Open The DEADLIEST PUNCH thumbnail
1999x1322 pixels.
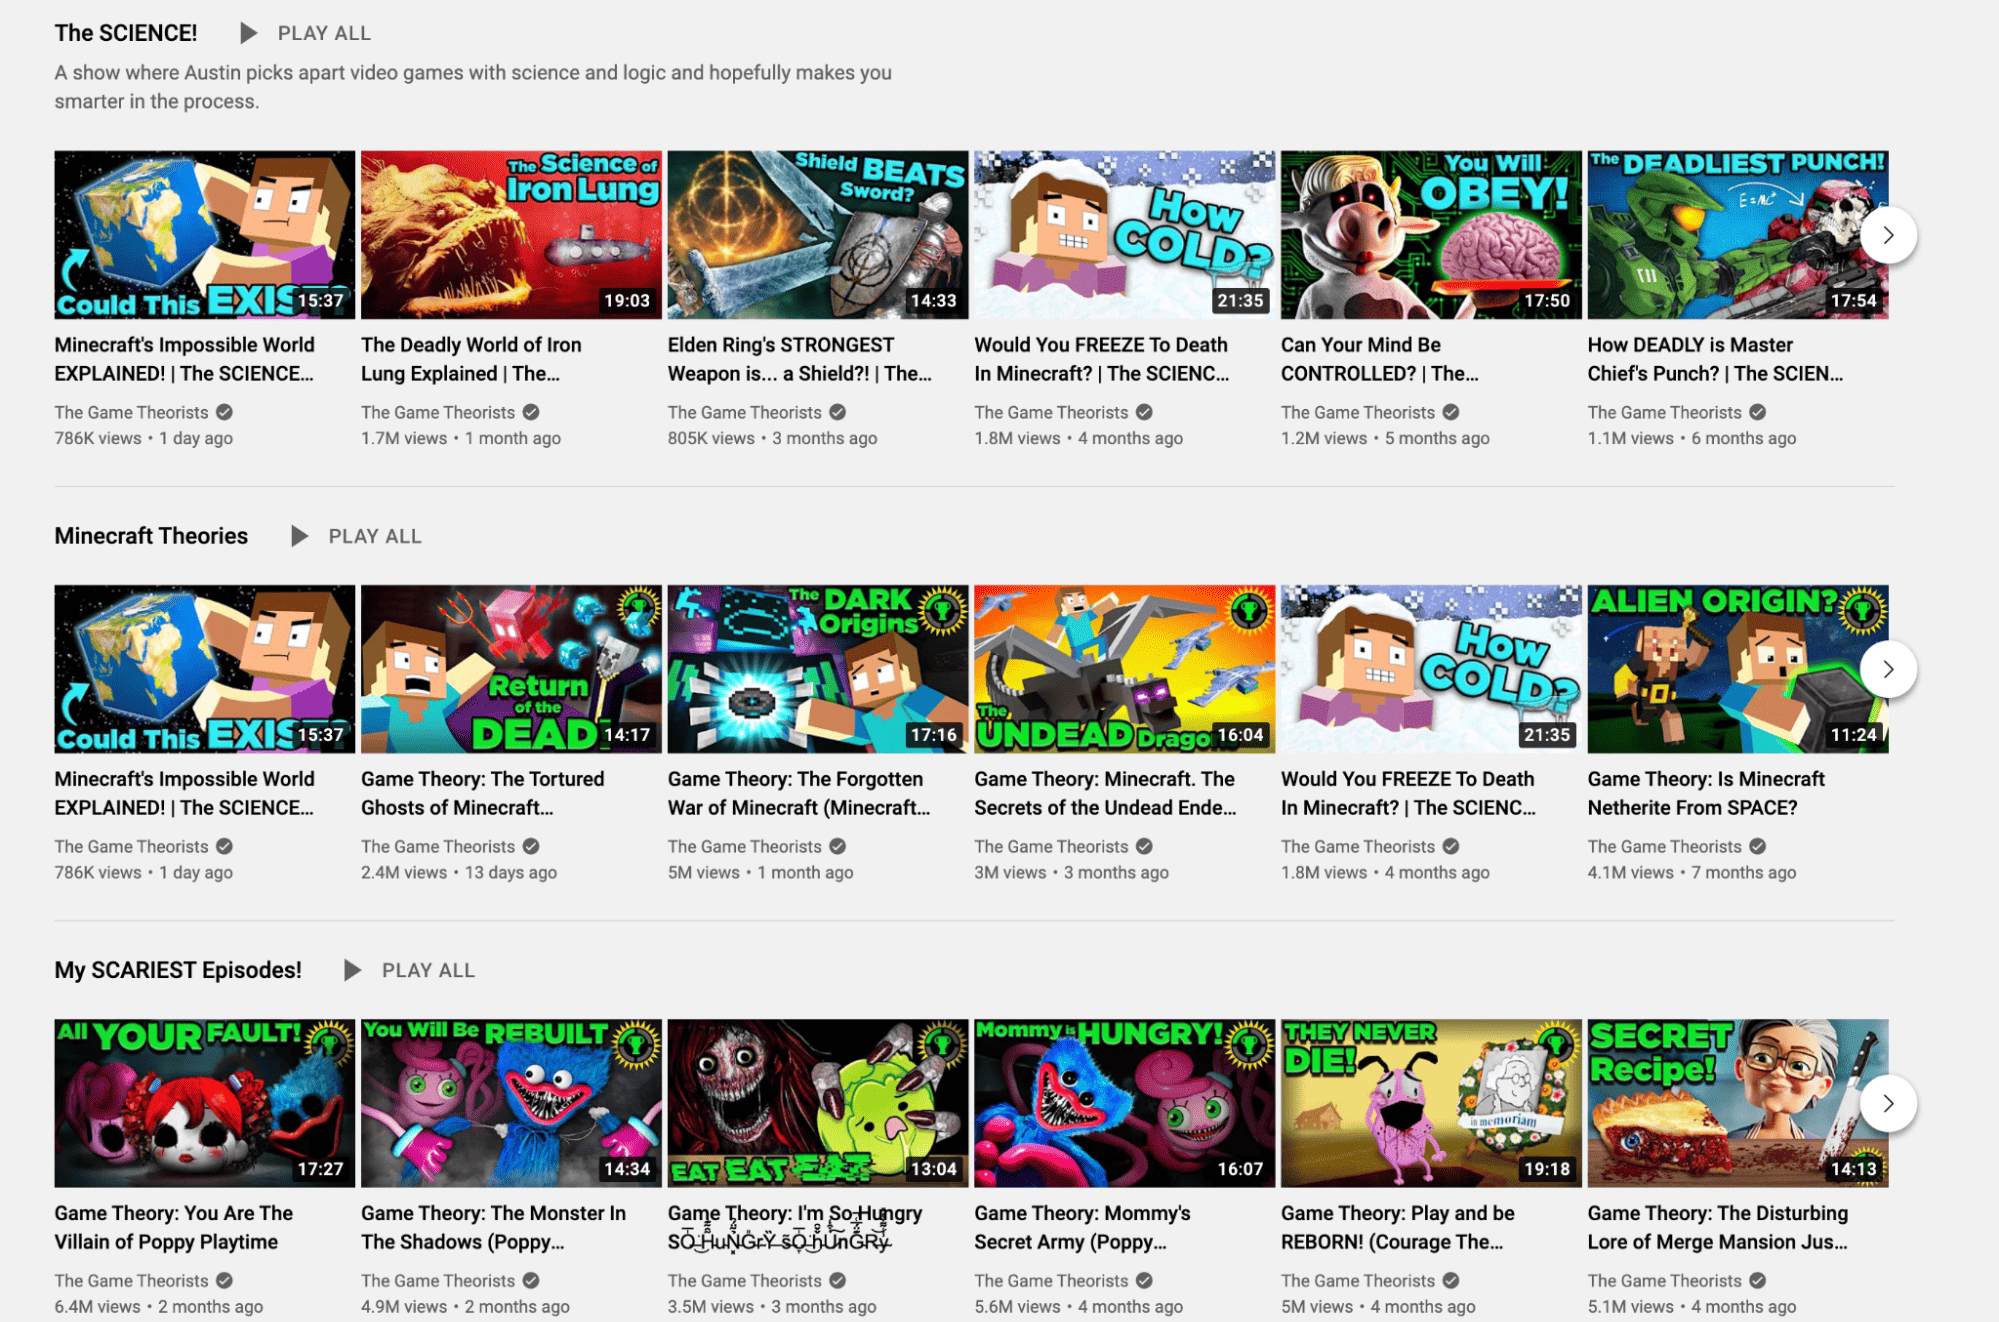(1738, 235)
